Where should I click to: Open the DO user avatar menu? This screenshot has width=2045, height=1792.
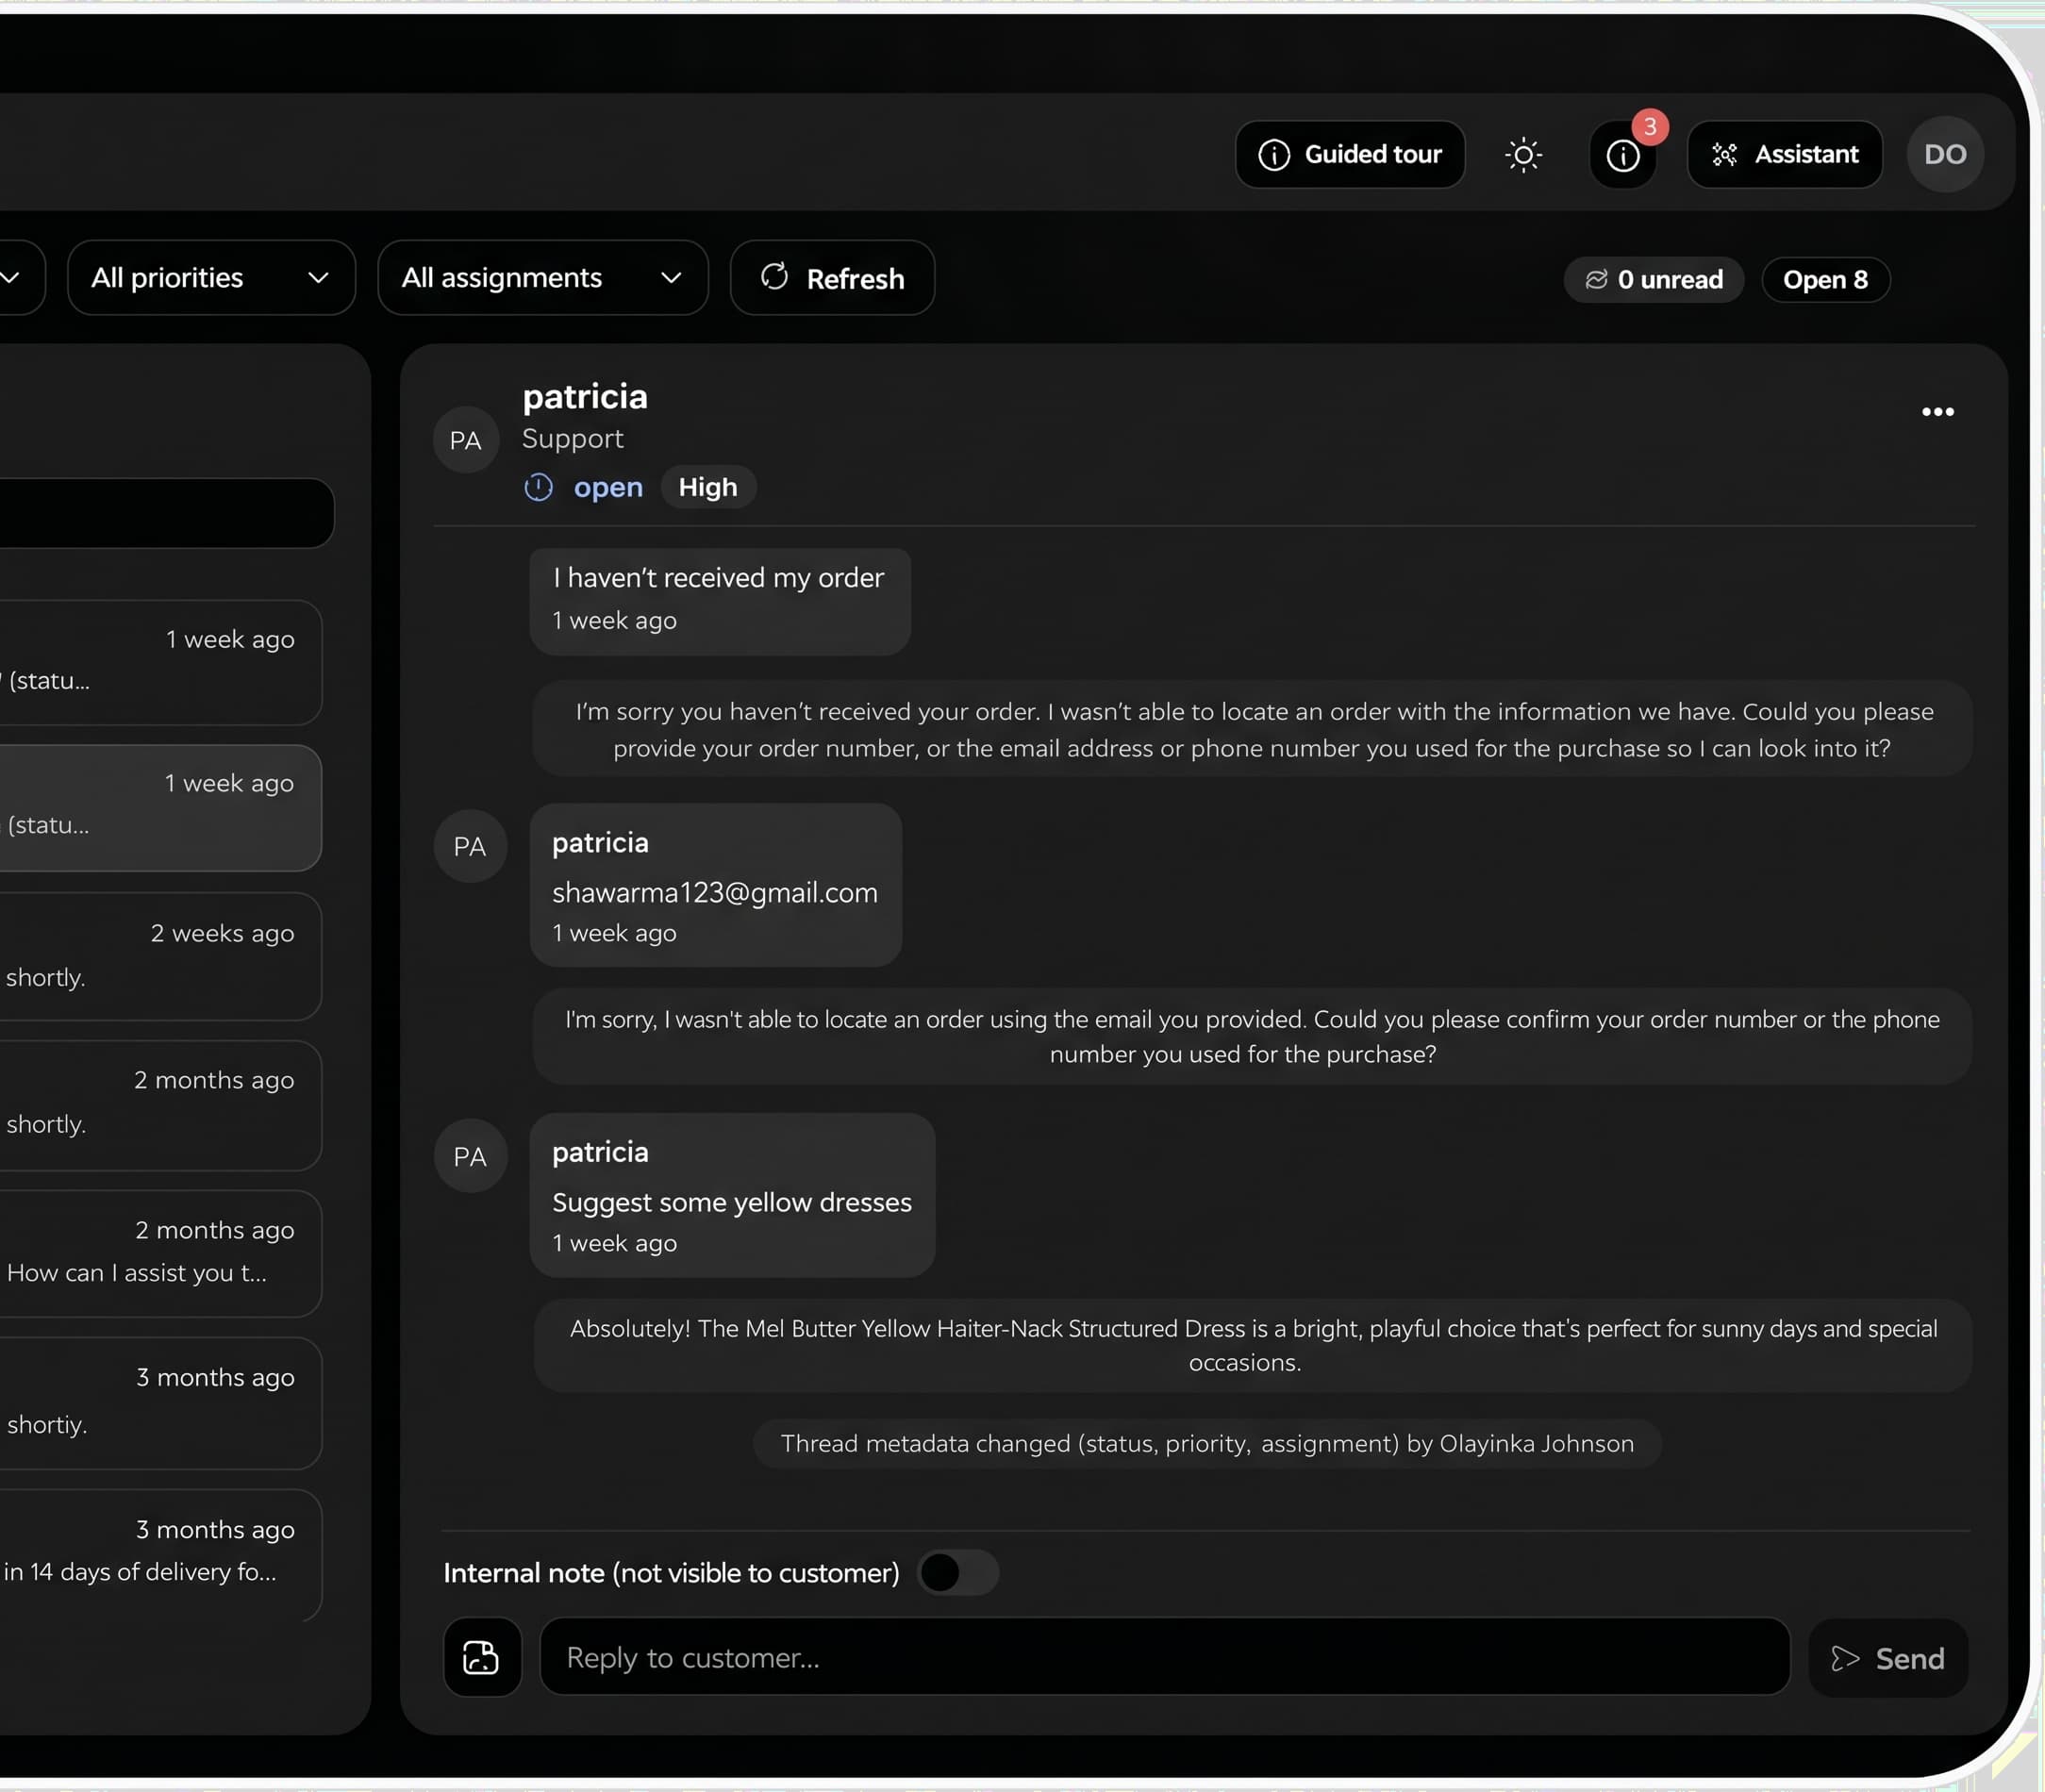[x=1945, y=154]
